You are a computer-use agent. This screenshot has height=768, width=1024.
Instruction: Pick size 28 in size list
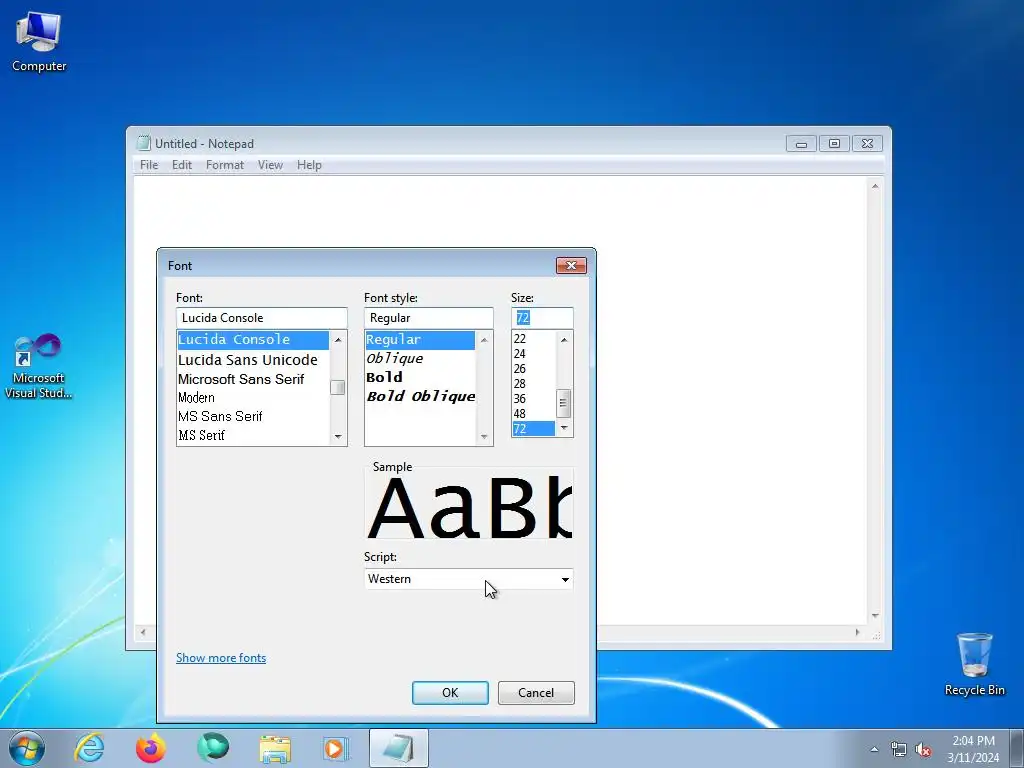(x=534, y=384)
